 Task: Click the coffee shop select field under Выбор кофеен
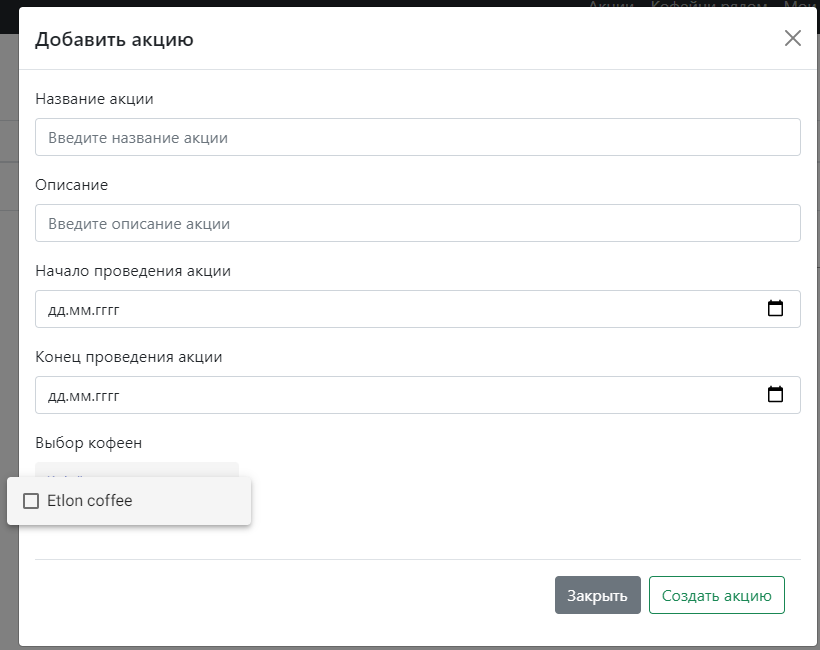(x=137, y=470)
